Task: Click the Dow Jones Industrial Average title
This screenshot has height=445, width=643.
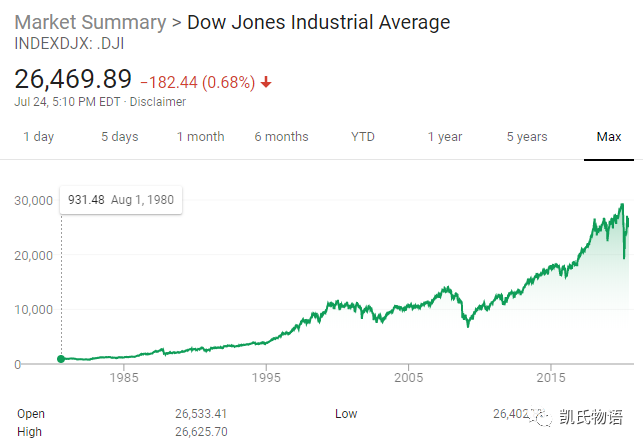Action: point(319,22)
